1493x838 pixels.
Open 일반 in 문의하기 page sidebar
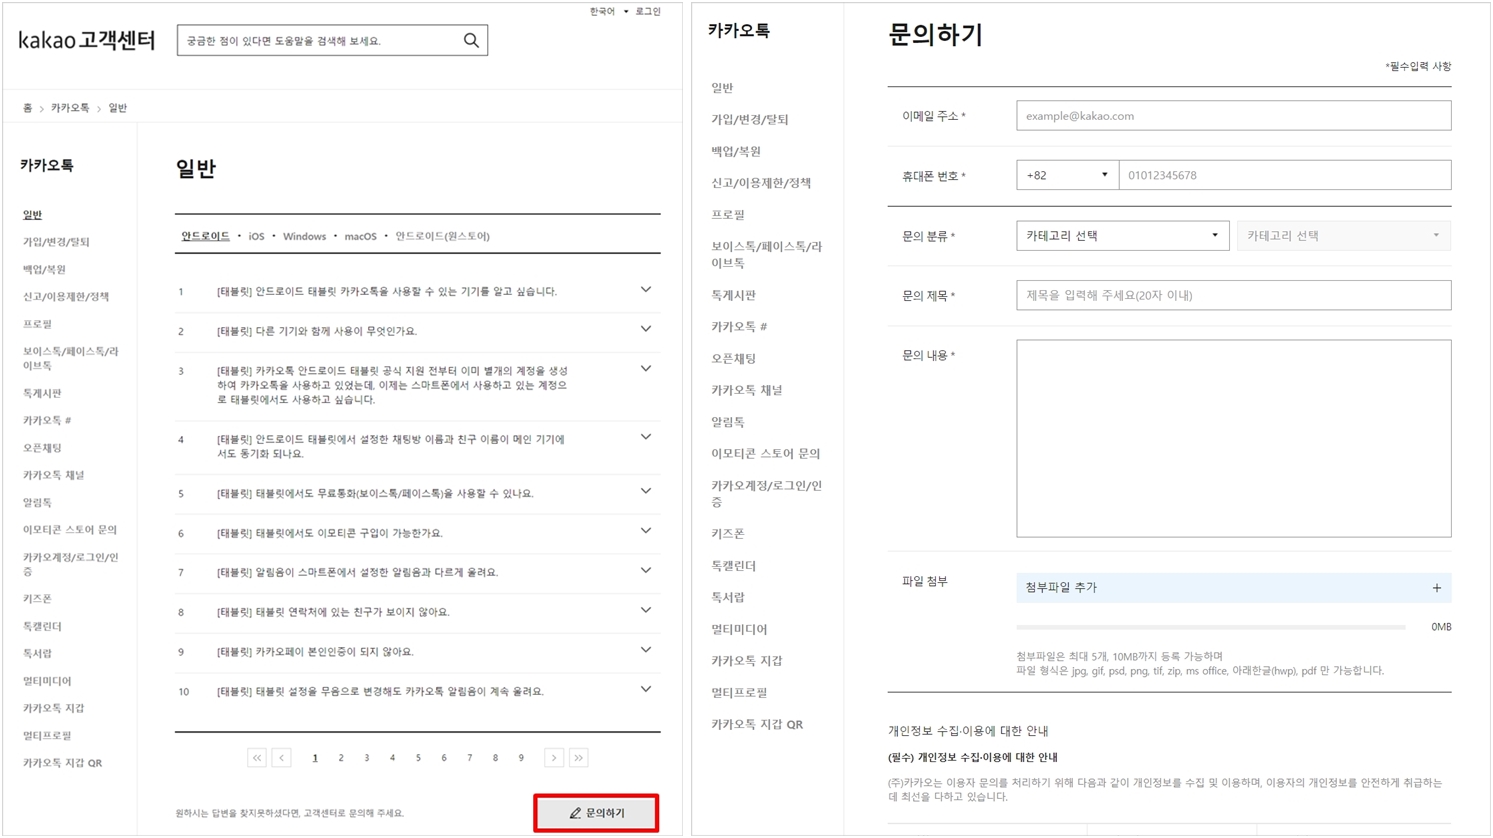pos(722,88)
